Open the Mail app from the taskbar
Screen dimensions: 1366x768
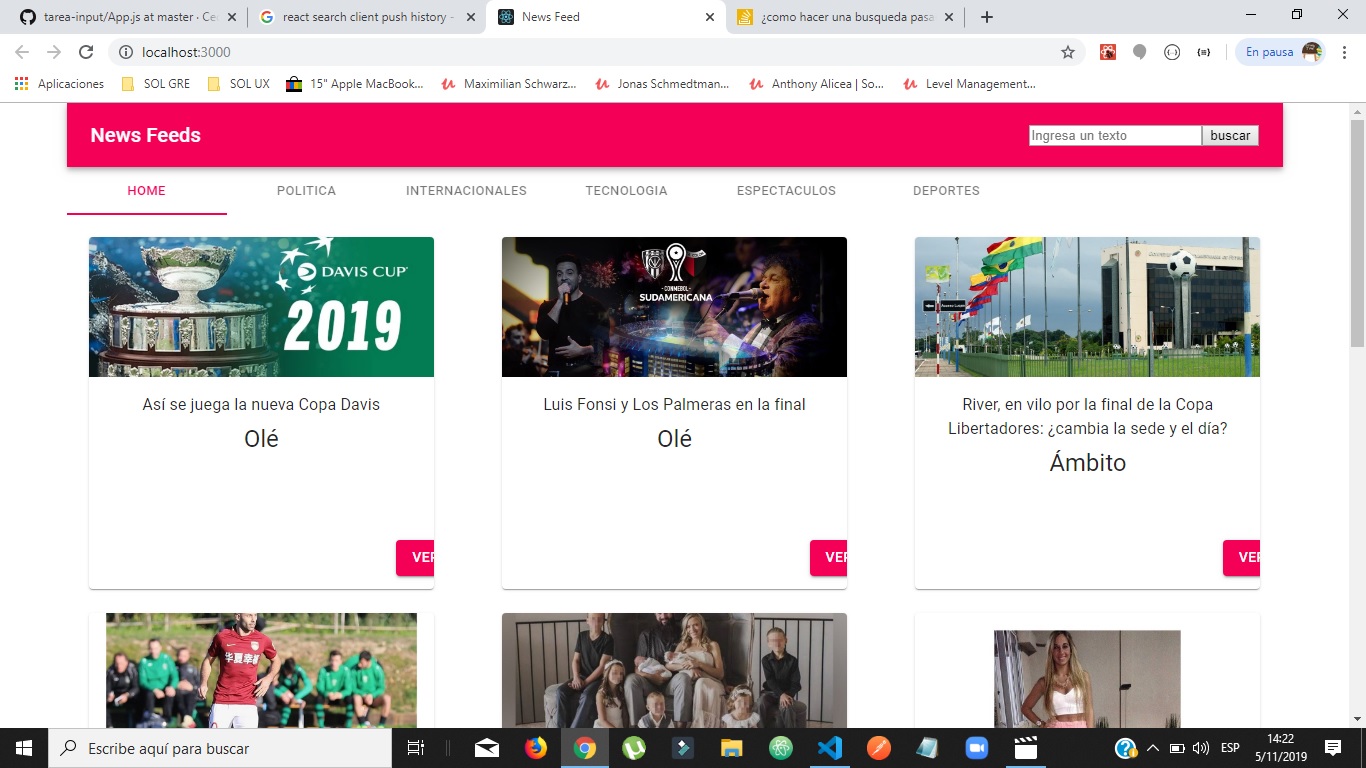(x=487, y=748)
